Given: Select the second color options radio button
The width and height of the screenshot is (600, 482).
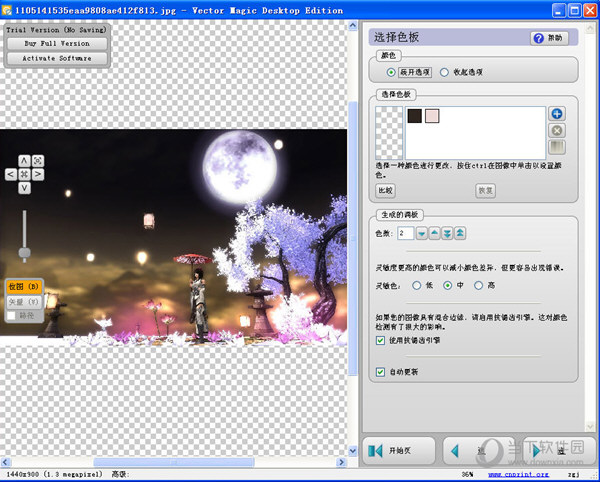Looking at the screenshot, I should pyautogui.click(x=444, y=72).
